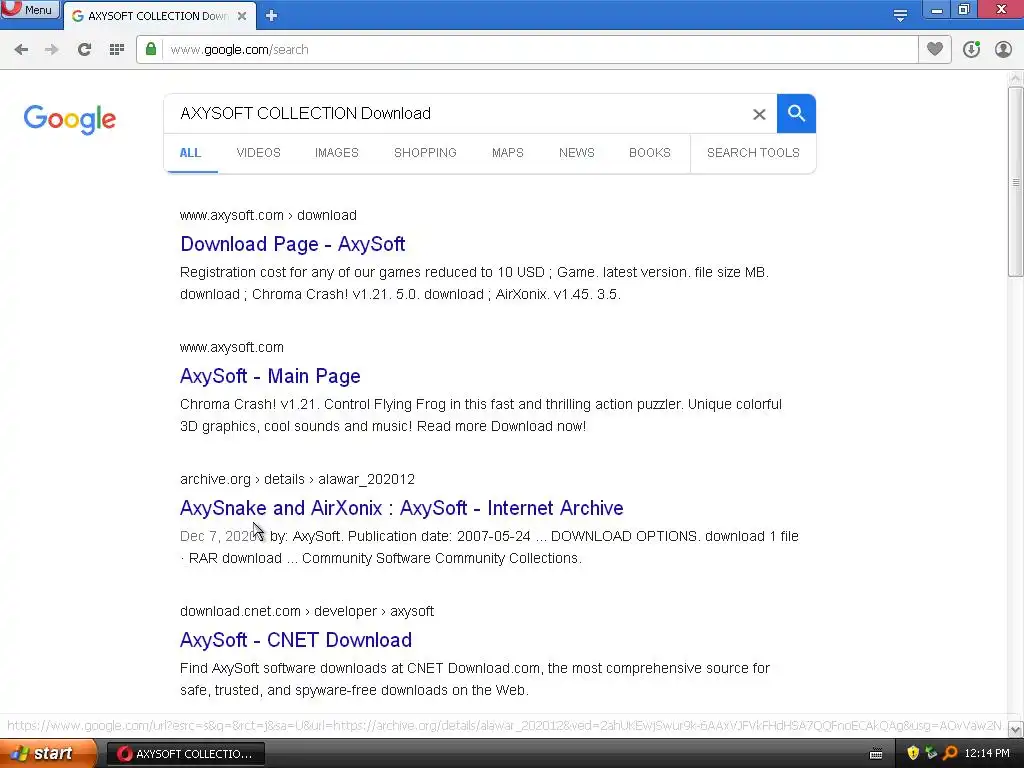Image resolution: width=1024 pixels, height=768 pixels.
Task: Open the Windows start button
Action: [48, 754]
